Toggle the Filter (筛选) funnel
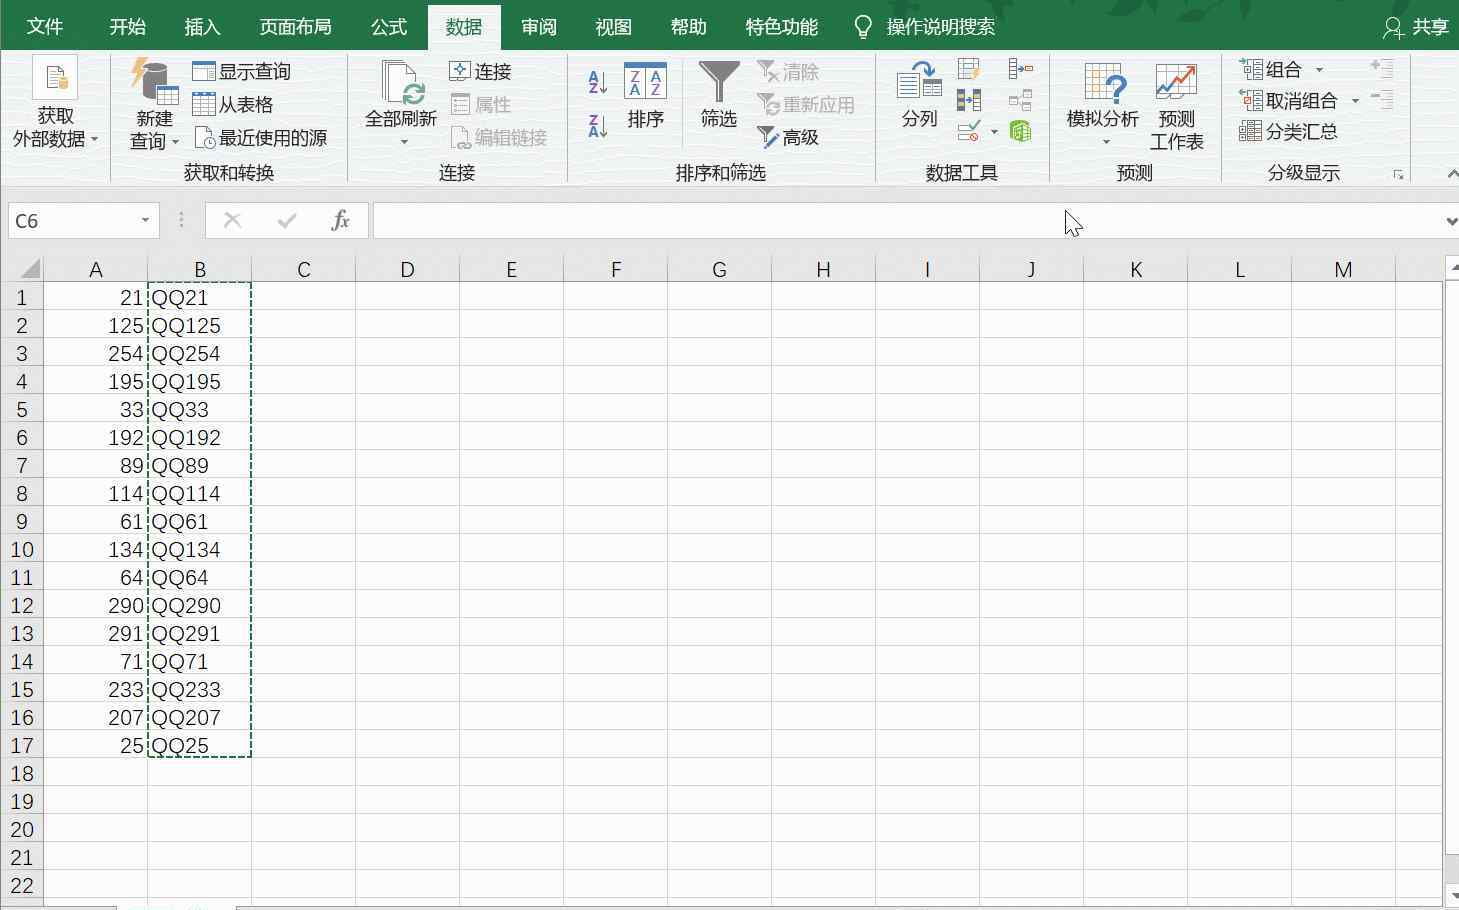This screenshot has width=1459, height=910. [719, 96]
